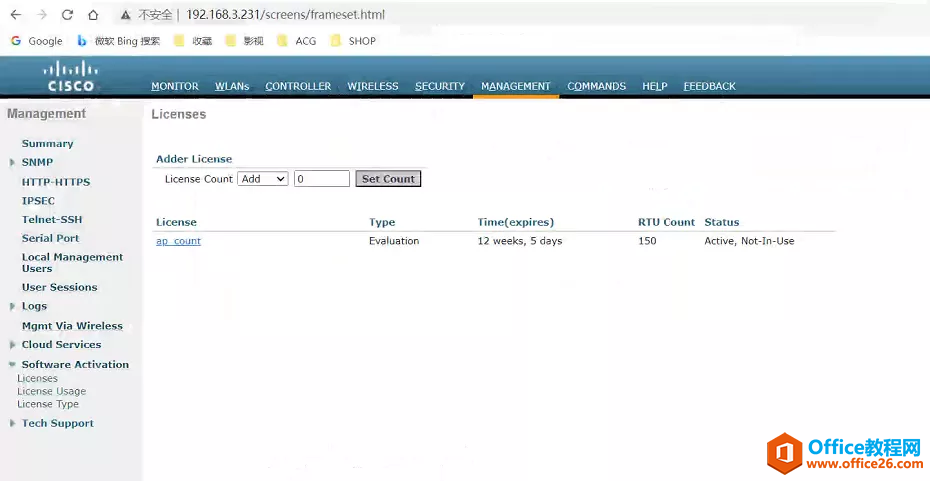Open the 收藏 bookmark folder
930x481 pixels.
(x=193, y=41)
